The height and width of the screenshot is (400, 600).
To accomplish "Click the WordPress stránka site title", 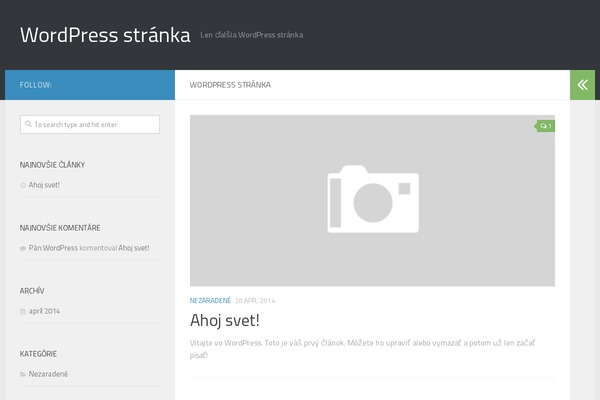I will [105, 35].
